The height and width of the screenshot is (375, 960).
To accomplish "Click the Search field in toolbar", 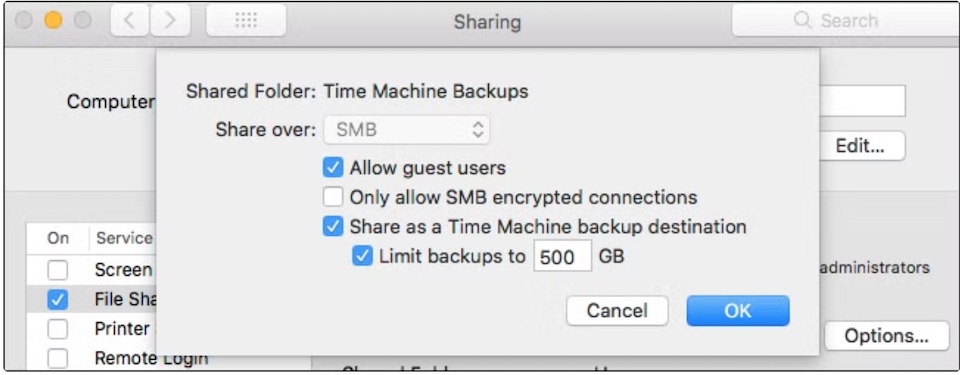I will pos(845,21).
